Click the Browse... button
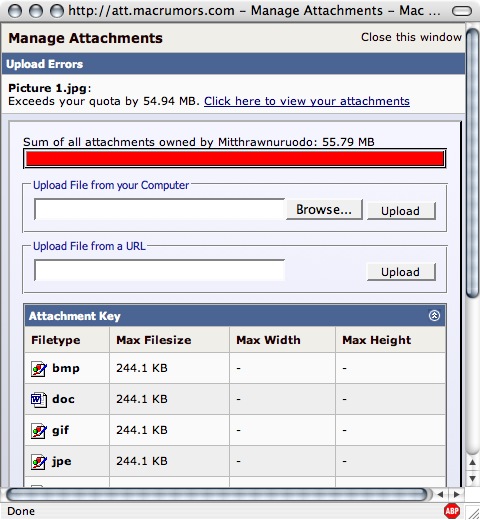 click(x=324, y=210)
